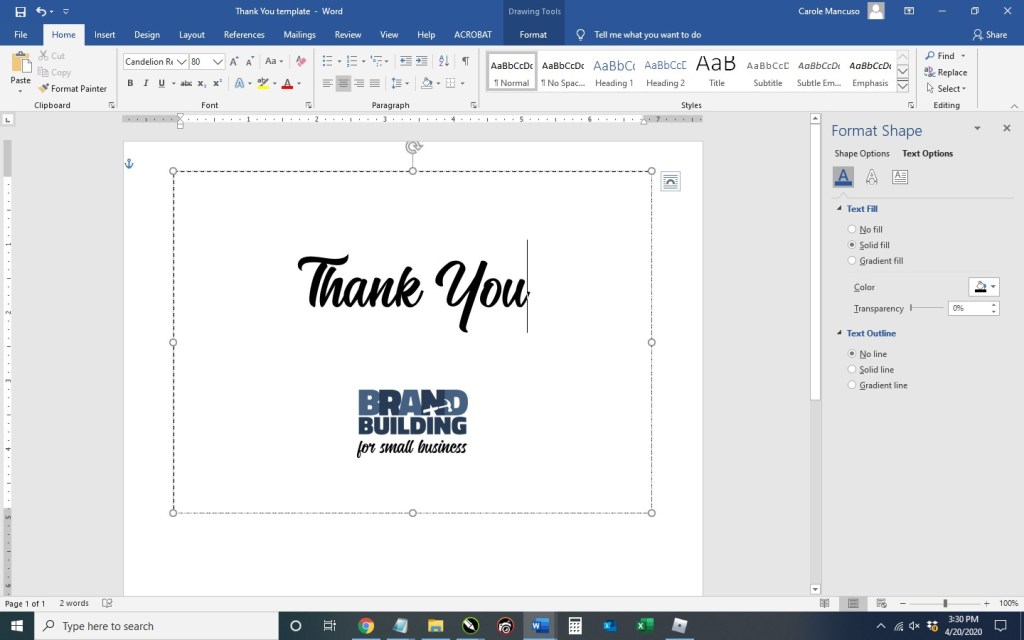Click the Windows taskbar search box
The image size is (1024, 640).
pos(160,626)
